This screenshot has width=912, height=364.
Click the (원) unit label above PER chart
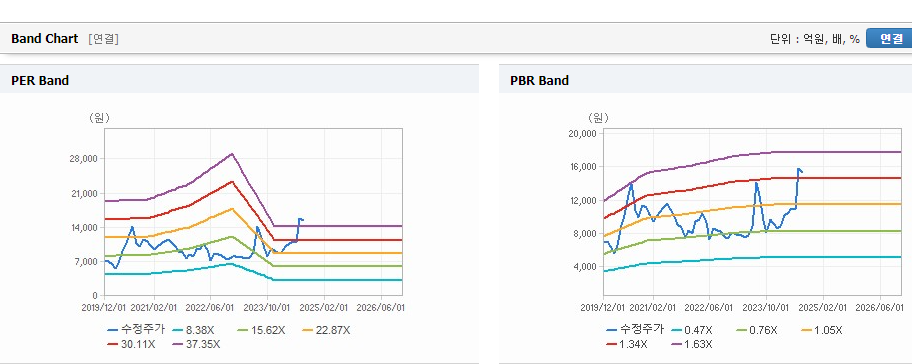(99, 118)
